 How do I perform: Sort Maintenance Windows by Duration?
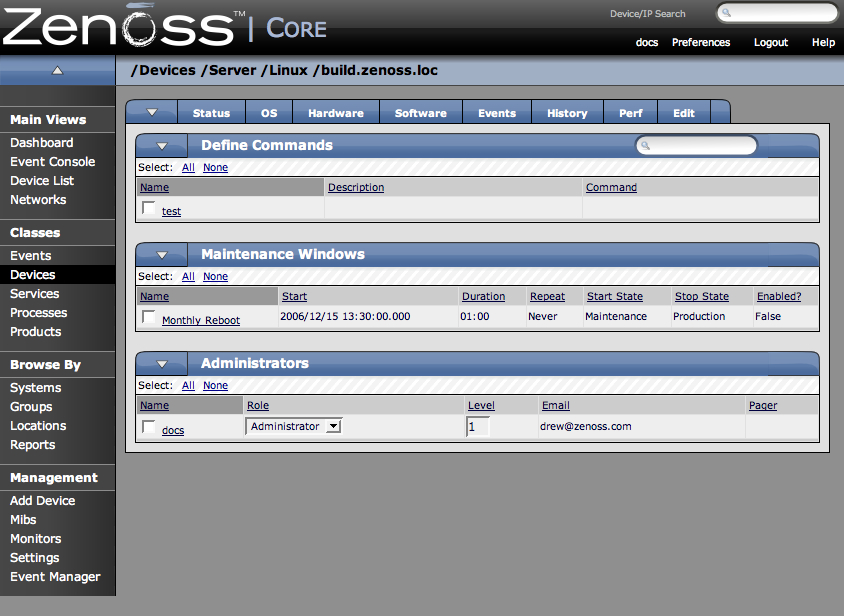click(x=483, y=297)
